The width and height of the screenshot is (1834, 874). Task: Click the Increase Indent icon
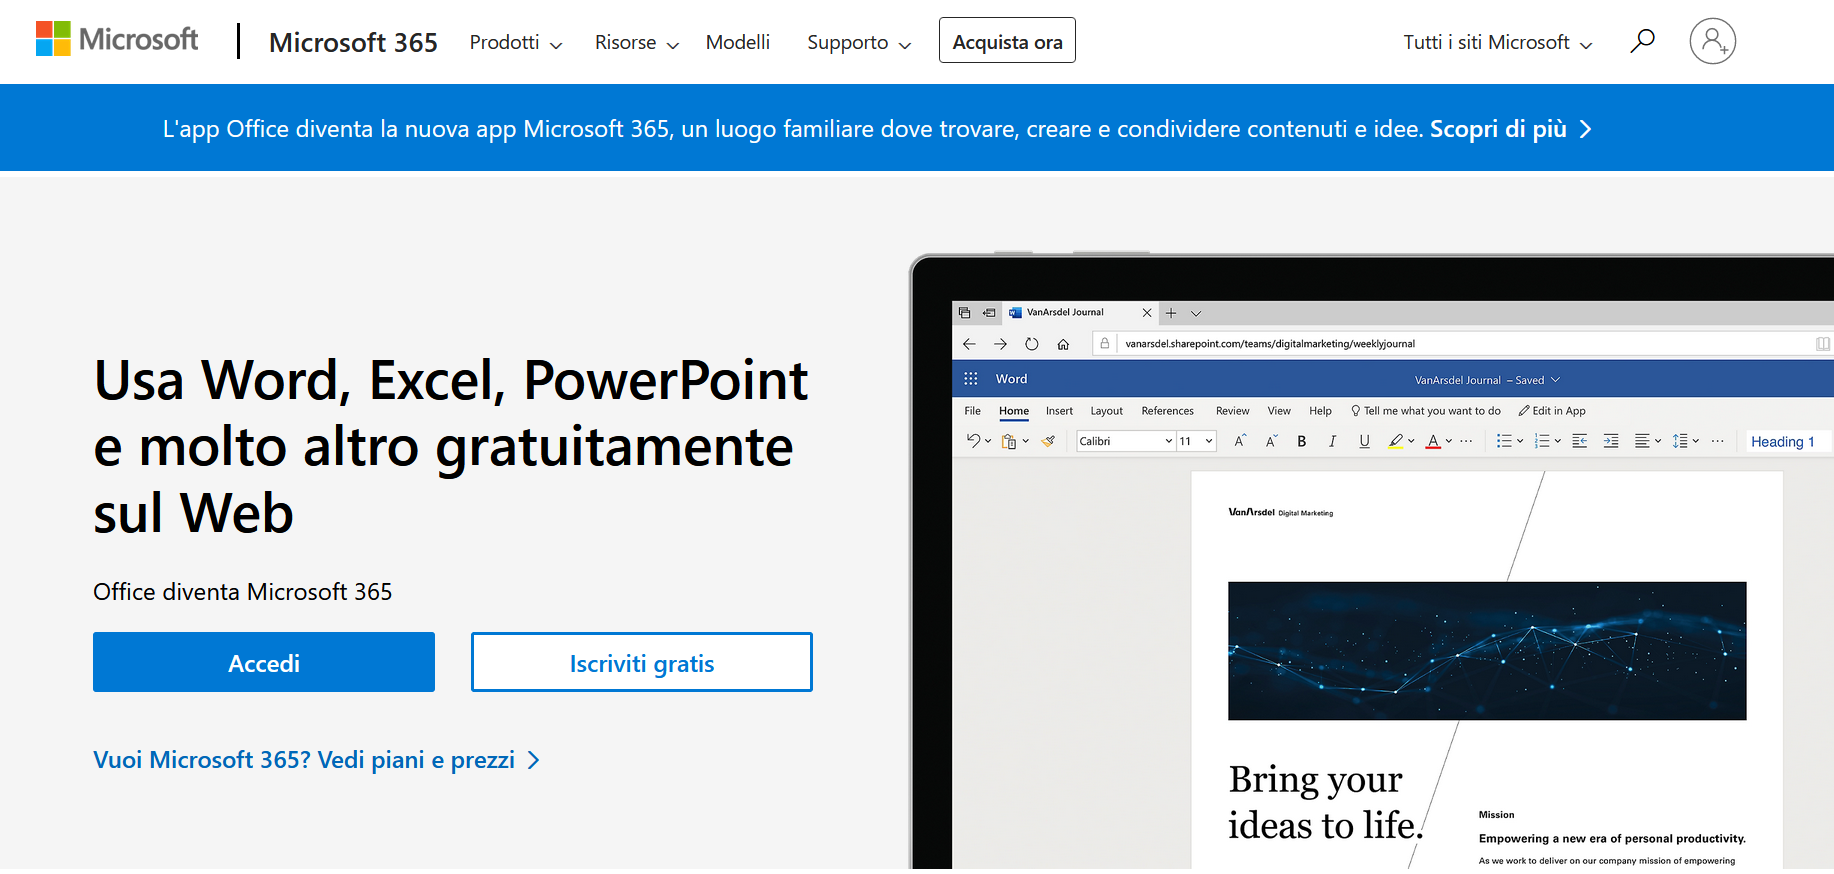coord(1611,441)
